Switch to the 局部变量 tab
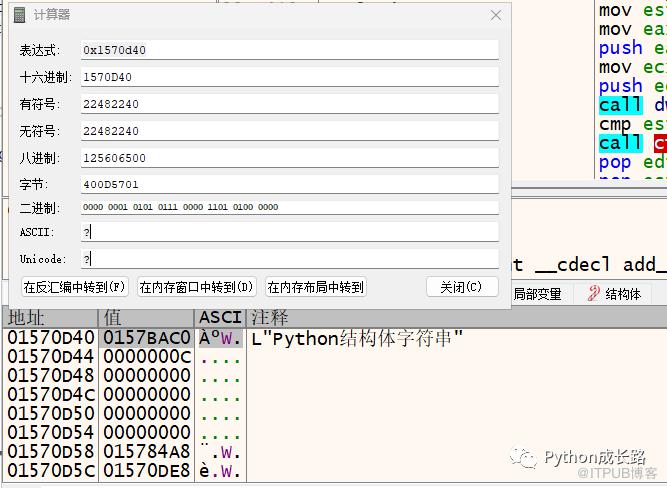 537,294
